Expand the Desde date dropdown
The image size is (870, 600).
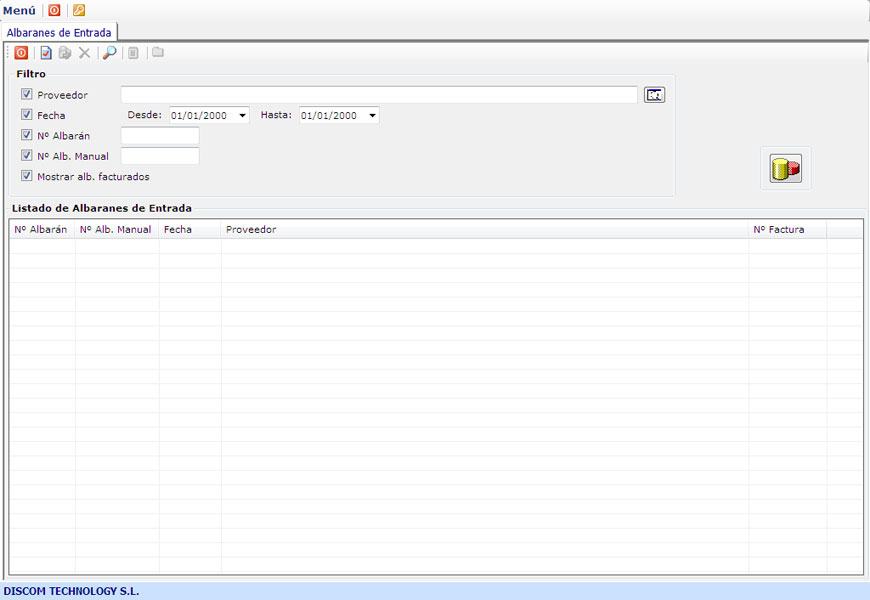pos(243,116)
